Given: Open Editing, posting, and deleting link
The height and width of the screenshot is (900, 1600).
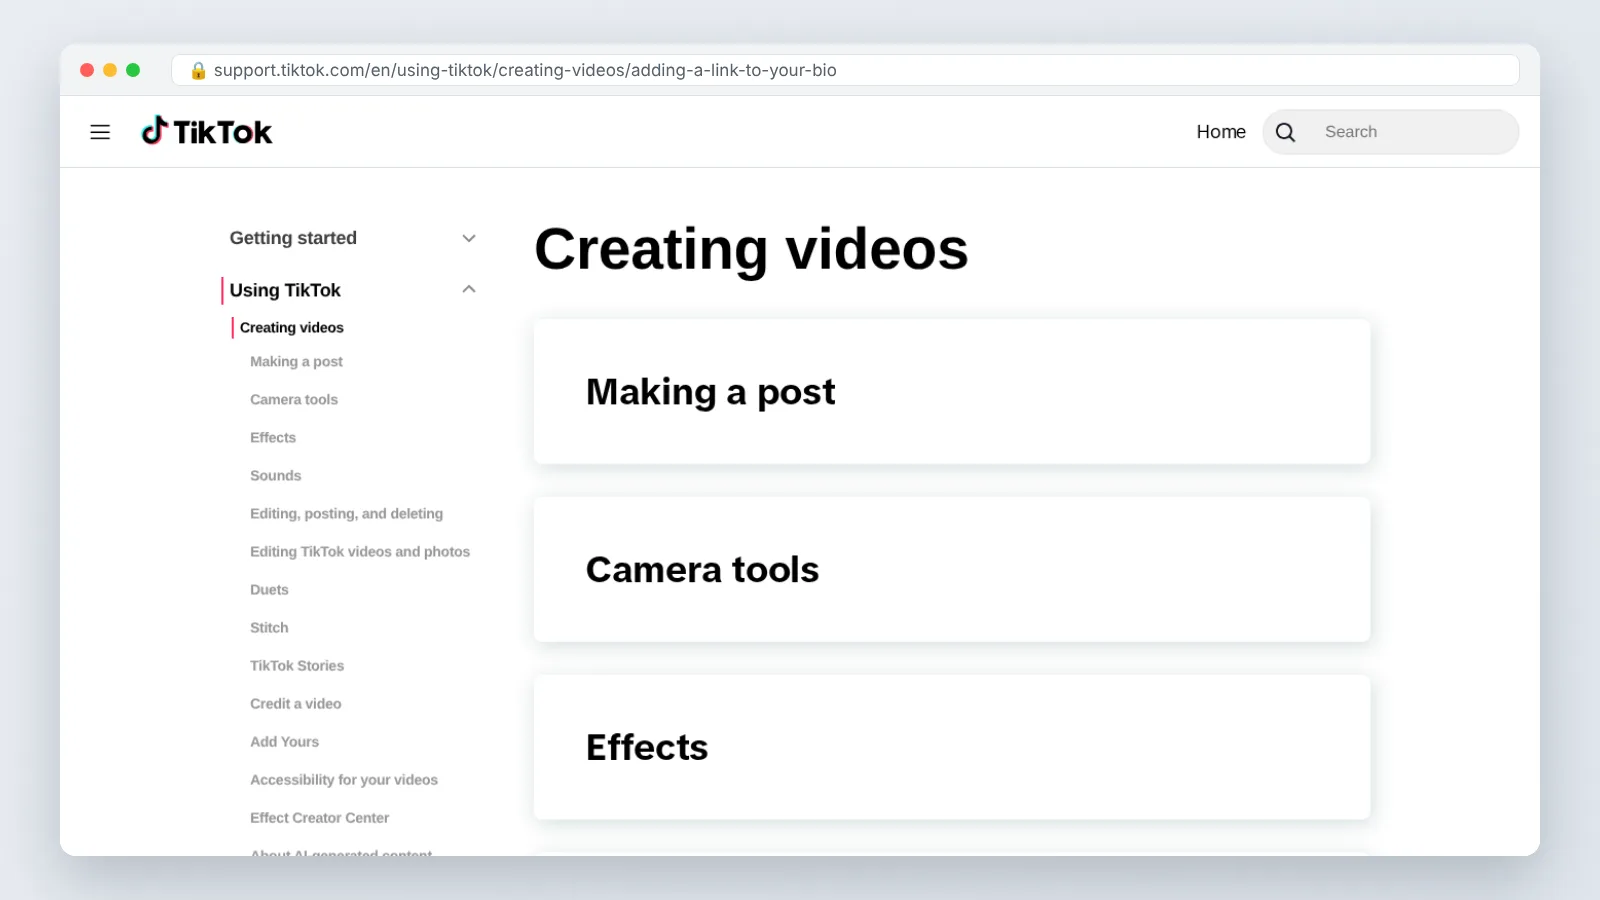Looking at the screenshot, I should point(346,514).
